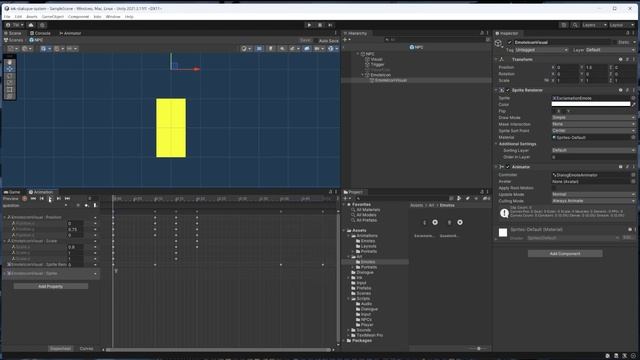This screenshot has width=640, height=360.
Task: Open the File menu
Action: click(7, 17)
